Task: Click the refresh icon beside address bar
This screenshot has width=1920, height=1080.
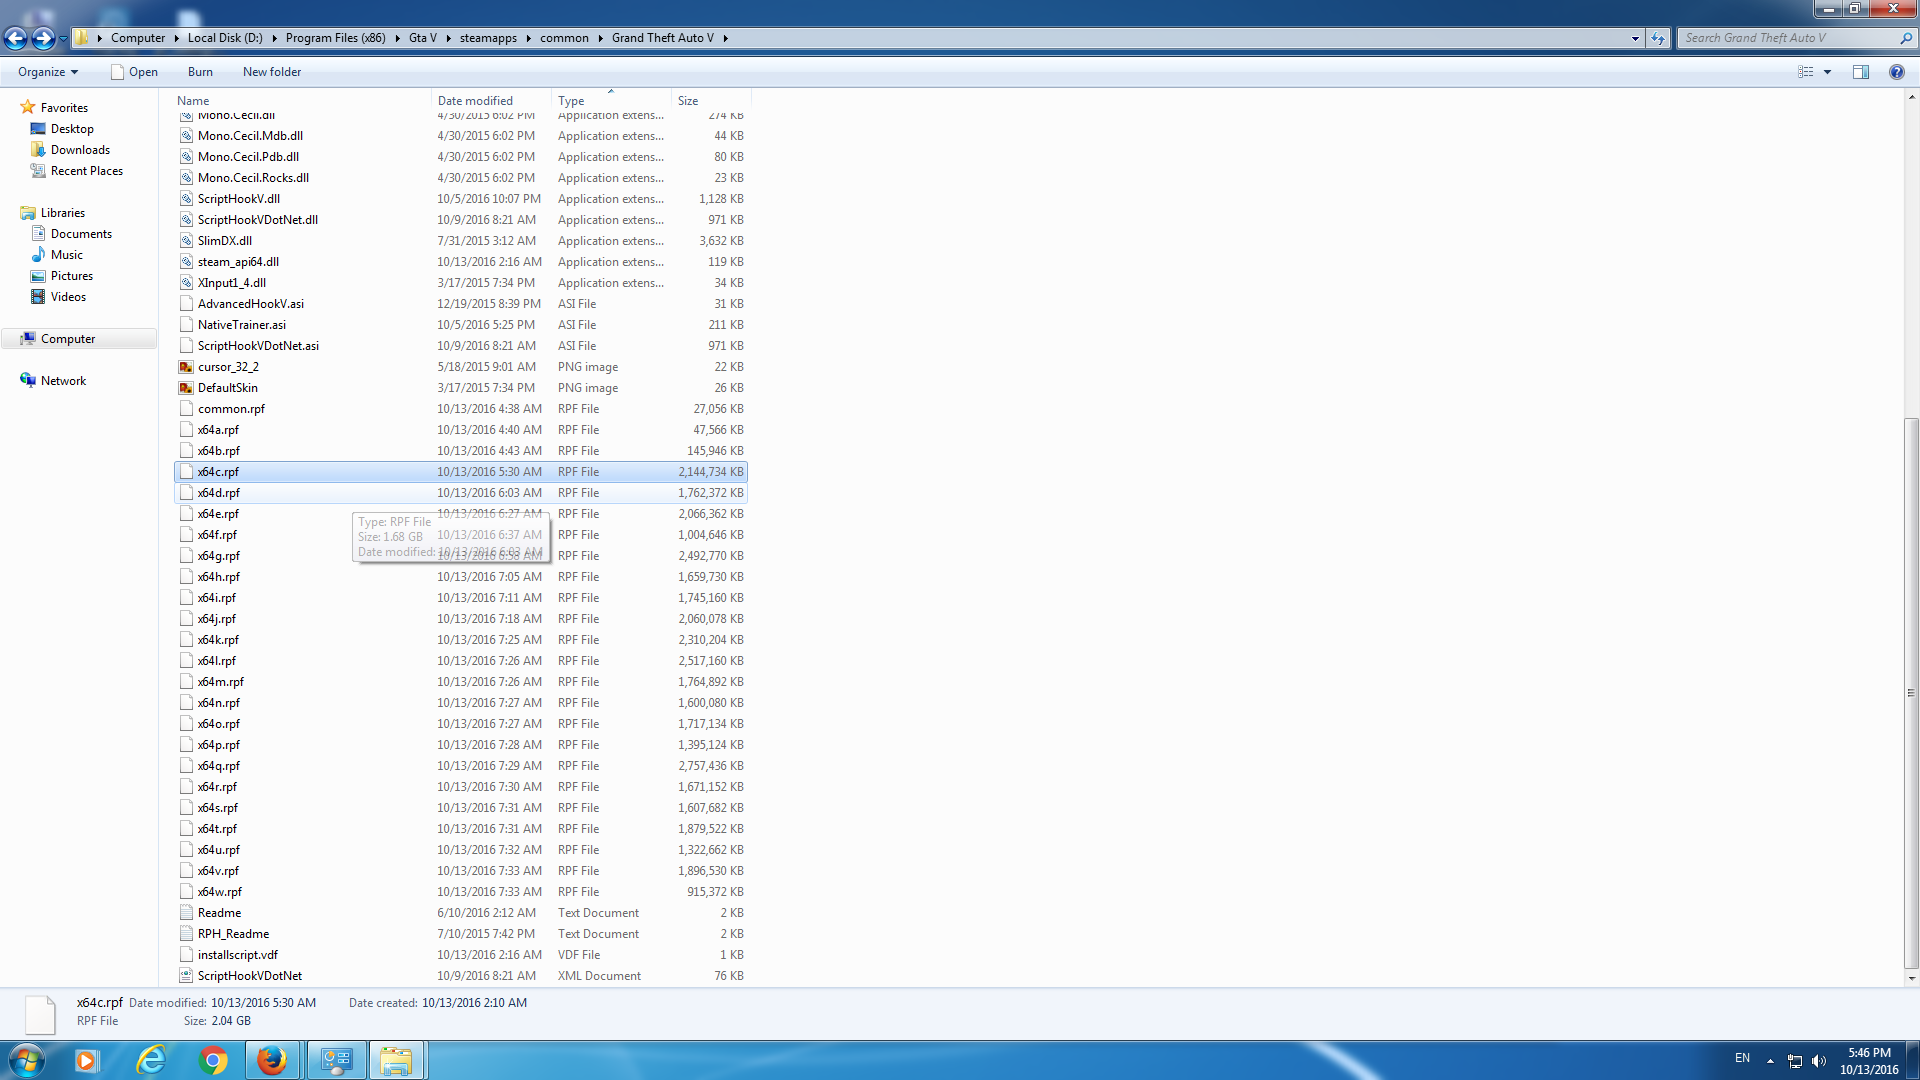Action: [x=1658, y=38]
